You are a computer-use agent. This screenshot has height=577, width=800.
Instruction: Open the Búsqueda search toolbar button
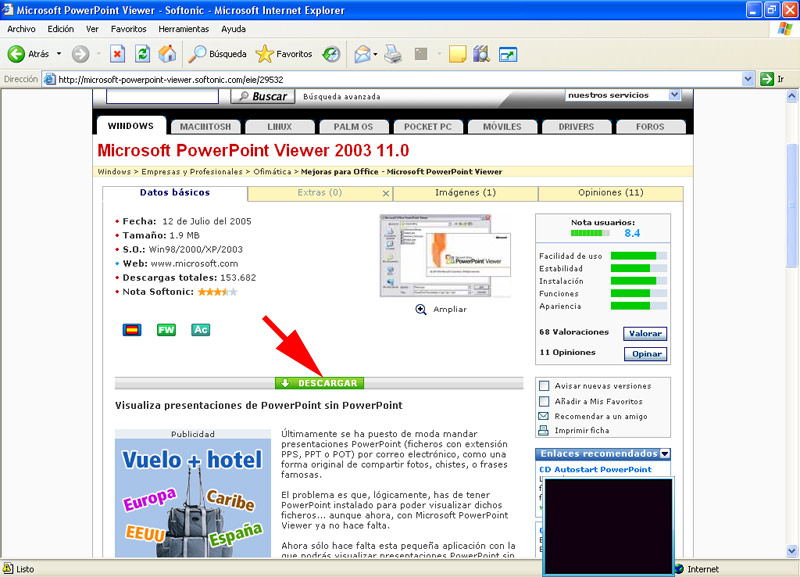click(217, 54)
